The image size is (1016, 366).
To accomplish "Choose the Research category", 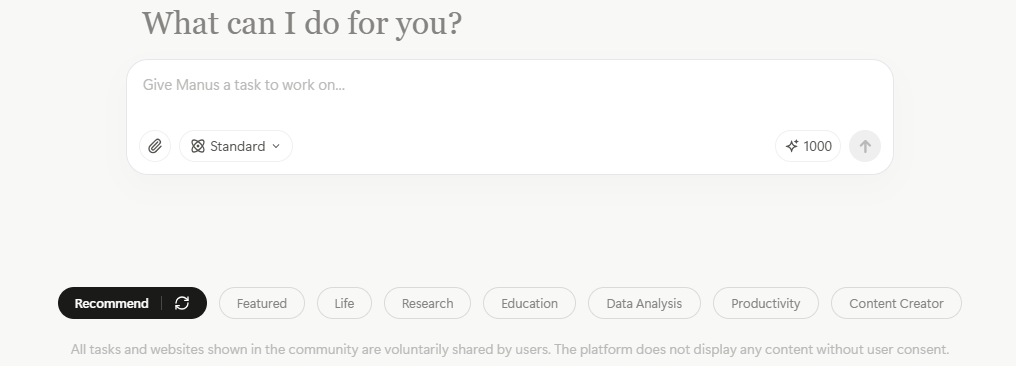I will [x=428, y=303].
